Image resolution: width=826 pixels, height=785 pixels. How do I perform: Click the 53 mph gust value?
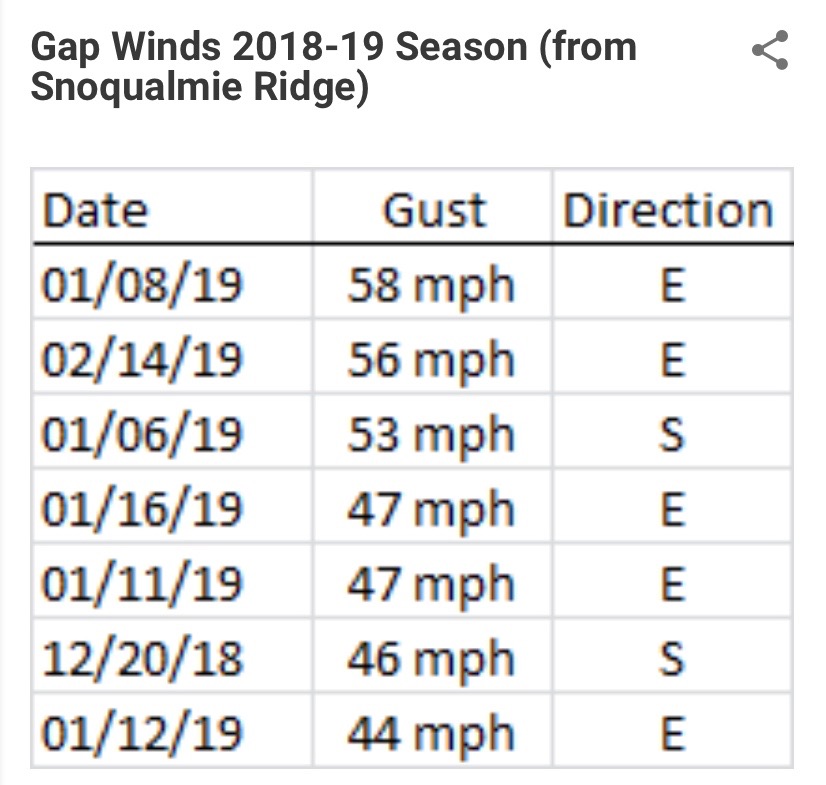click(431, 435)
